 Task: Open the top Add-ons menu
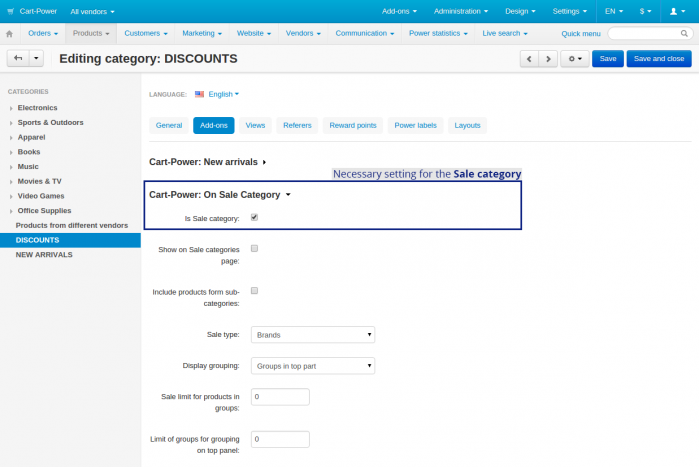(x=399, y=11)
